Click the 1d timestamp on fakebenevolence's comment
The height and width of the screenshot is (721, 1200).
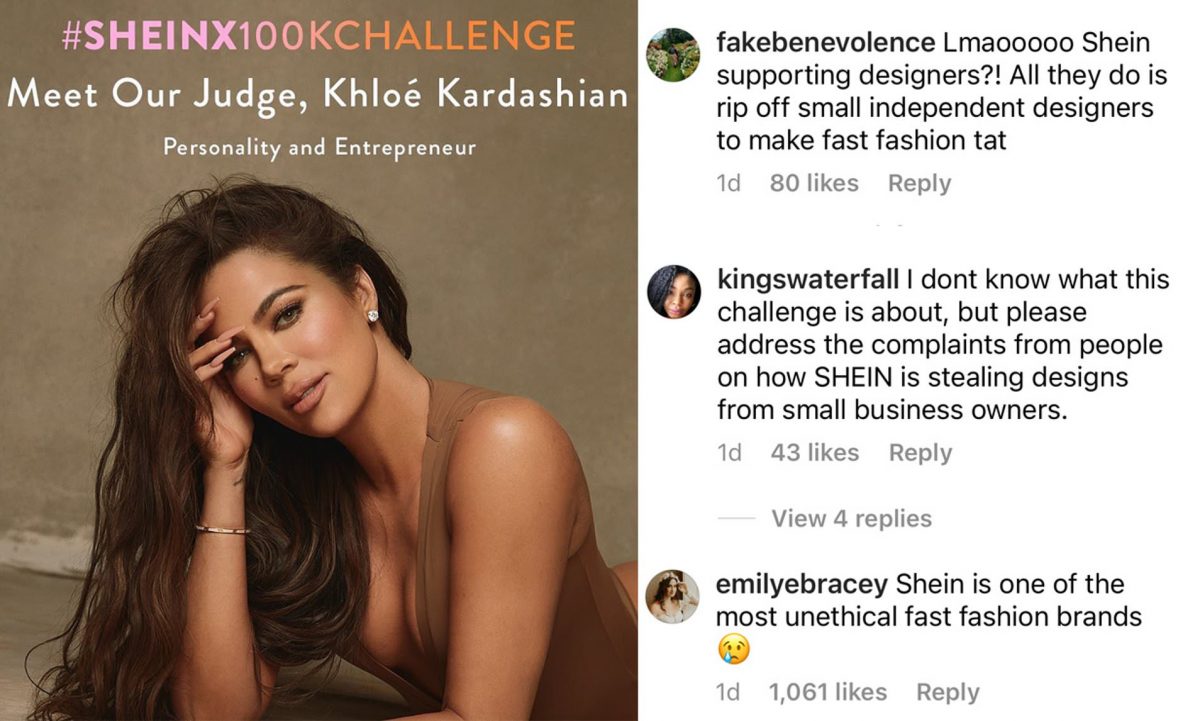pos(729,183)
